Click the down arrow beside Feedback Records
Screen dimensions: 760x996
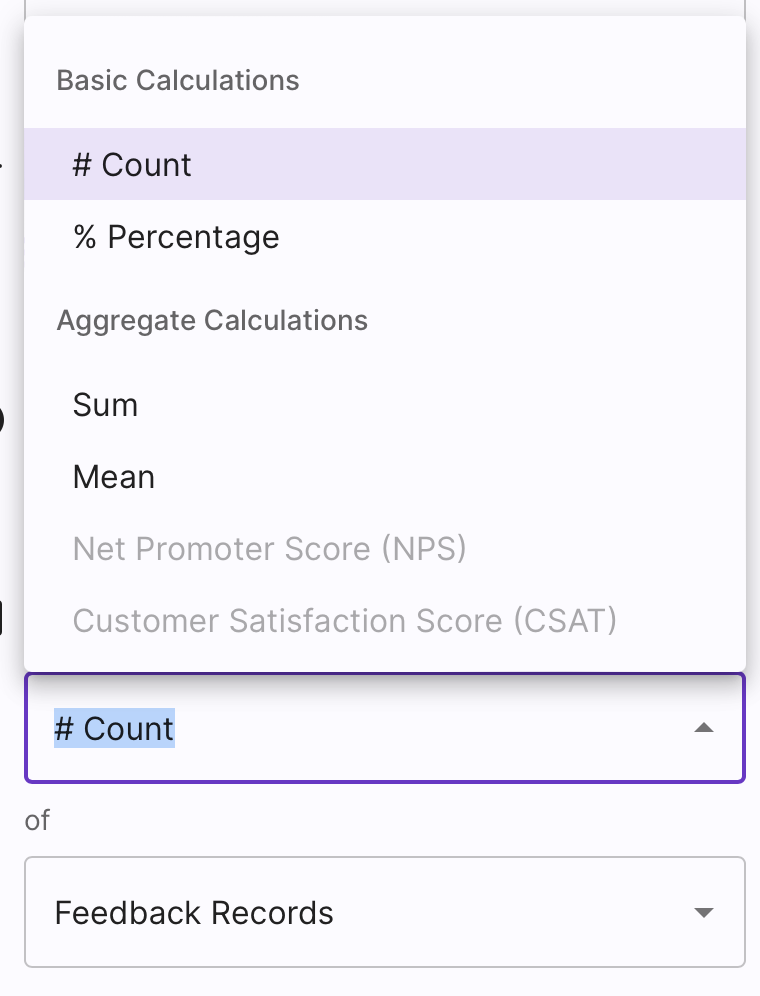(x=703, y=913)
